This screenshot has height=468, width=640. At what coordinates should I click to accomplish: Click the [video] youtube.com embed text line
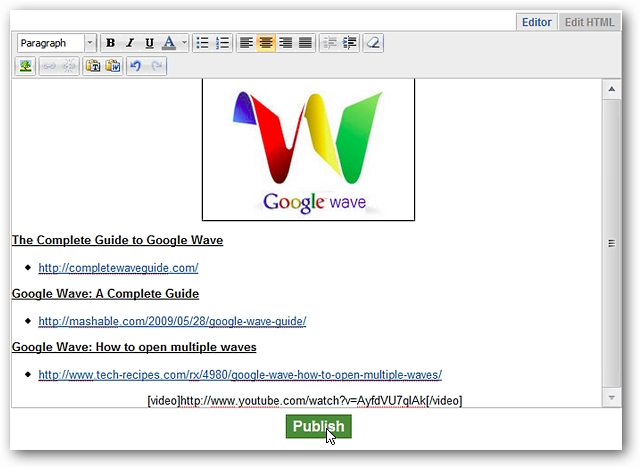[x=305, y=401]
